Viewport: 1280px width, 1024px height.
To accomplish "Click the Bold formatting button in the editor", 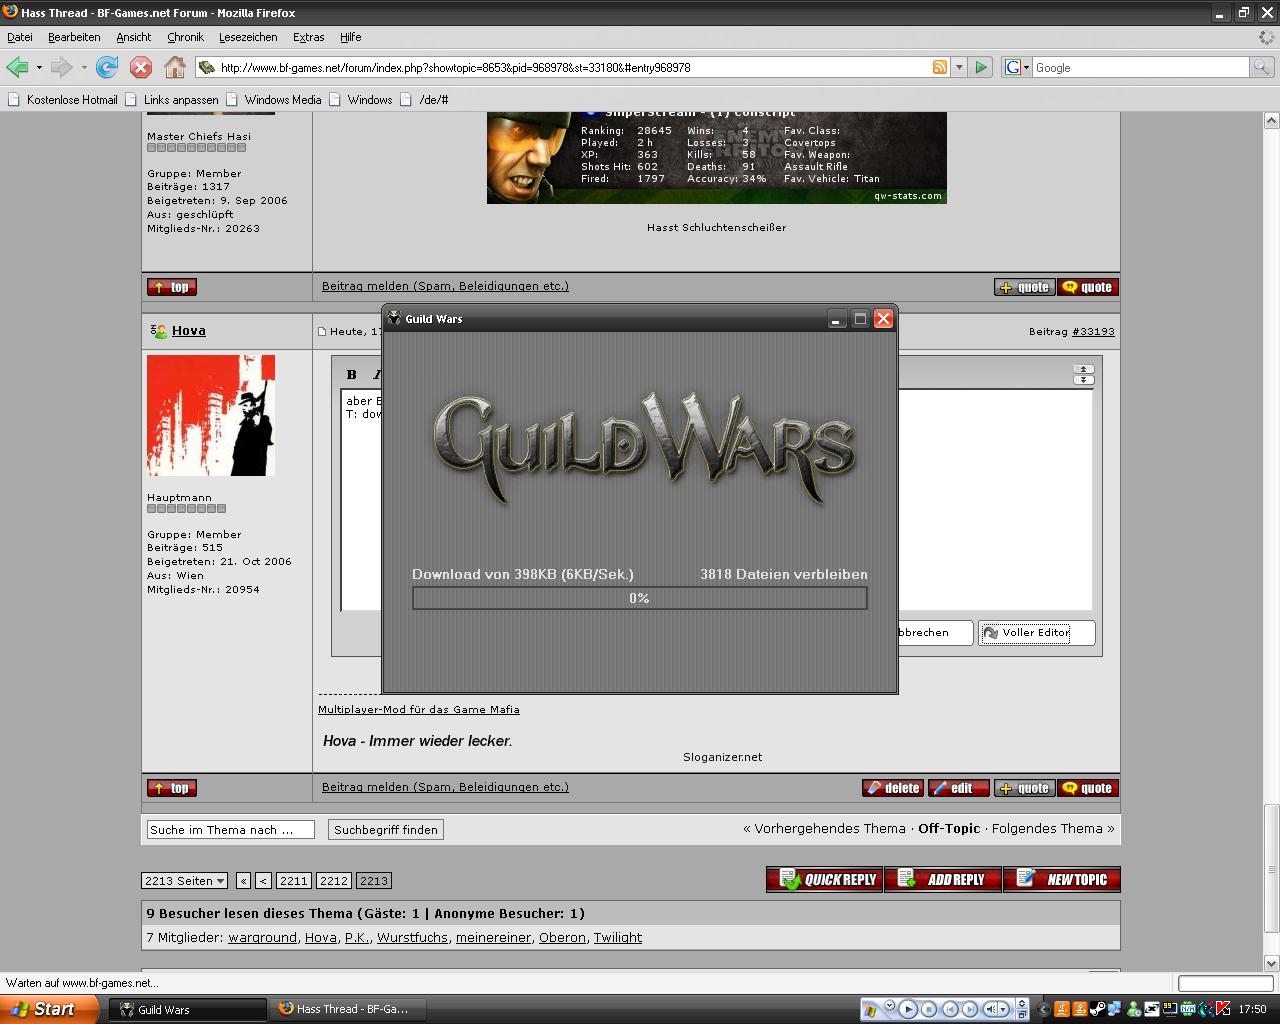I will 351,374.
